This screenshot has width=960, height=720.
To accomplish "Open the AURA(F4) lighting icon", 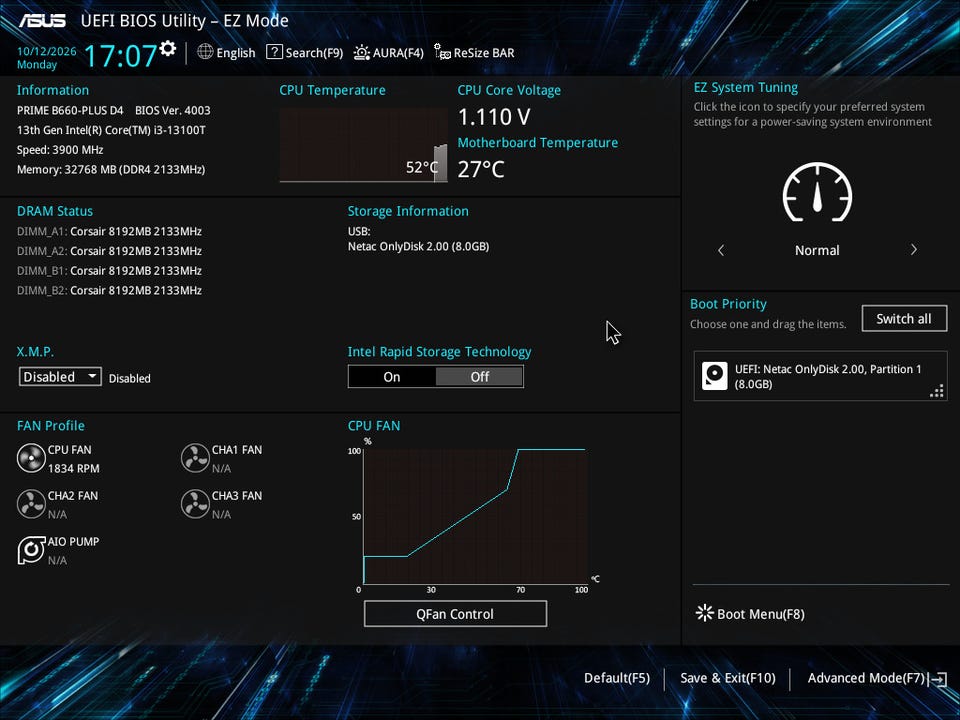I will click(x=361, y=53).
